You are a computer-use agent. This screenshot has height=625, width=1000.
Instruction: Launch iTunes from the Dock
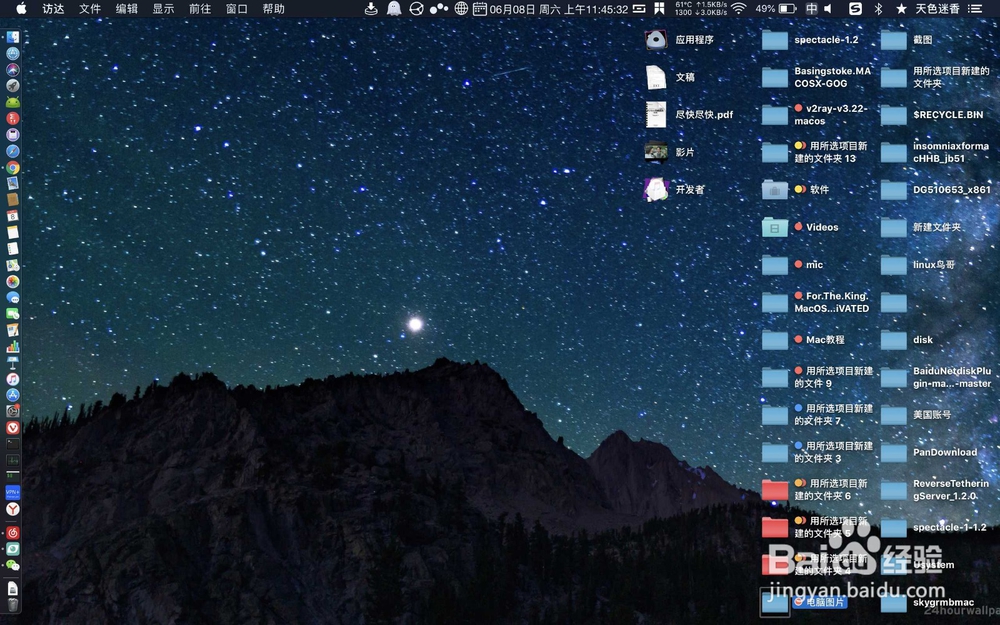click(x=13, y=379)
